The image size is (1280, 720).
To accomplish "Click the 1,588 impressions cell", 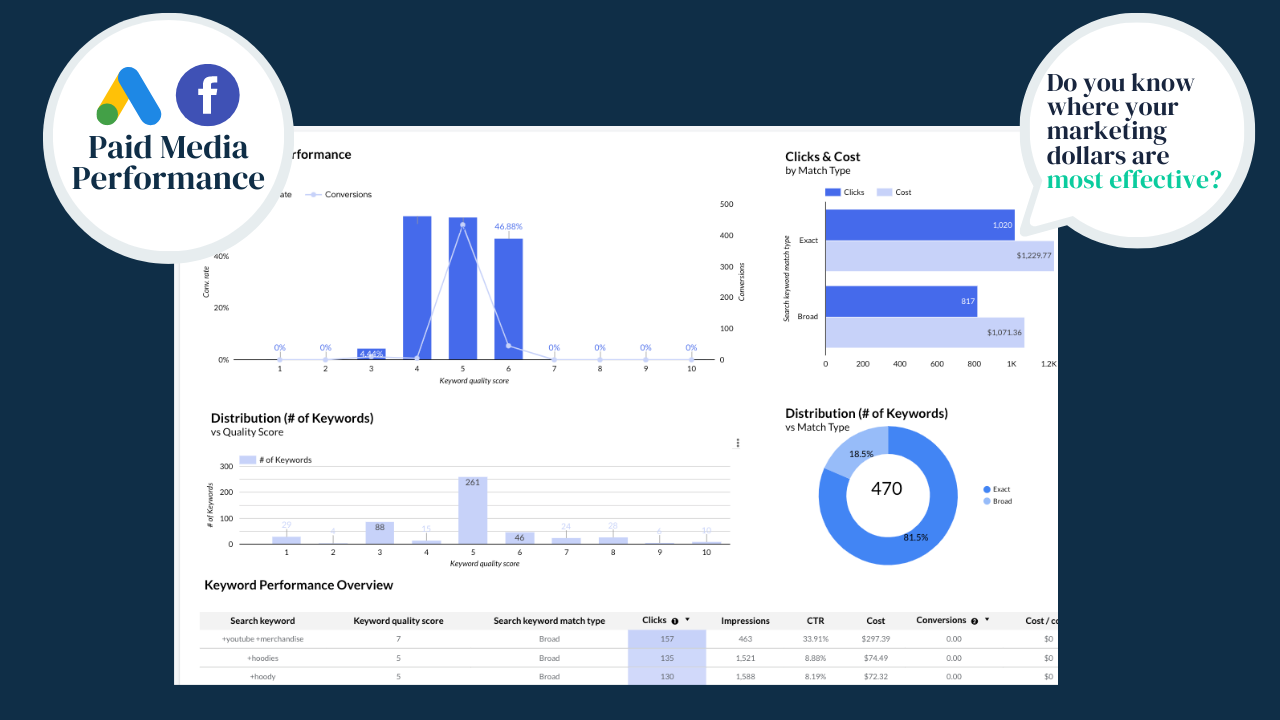I will [745, 677].
